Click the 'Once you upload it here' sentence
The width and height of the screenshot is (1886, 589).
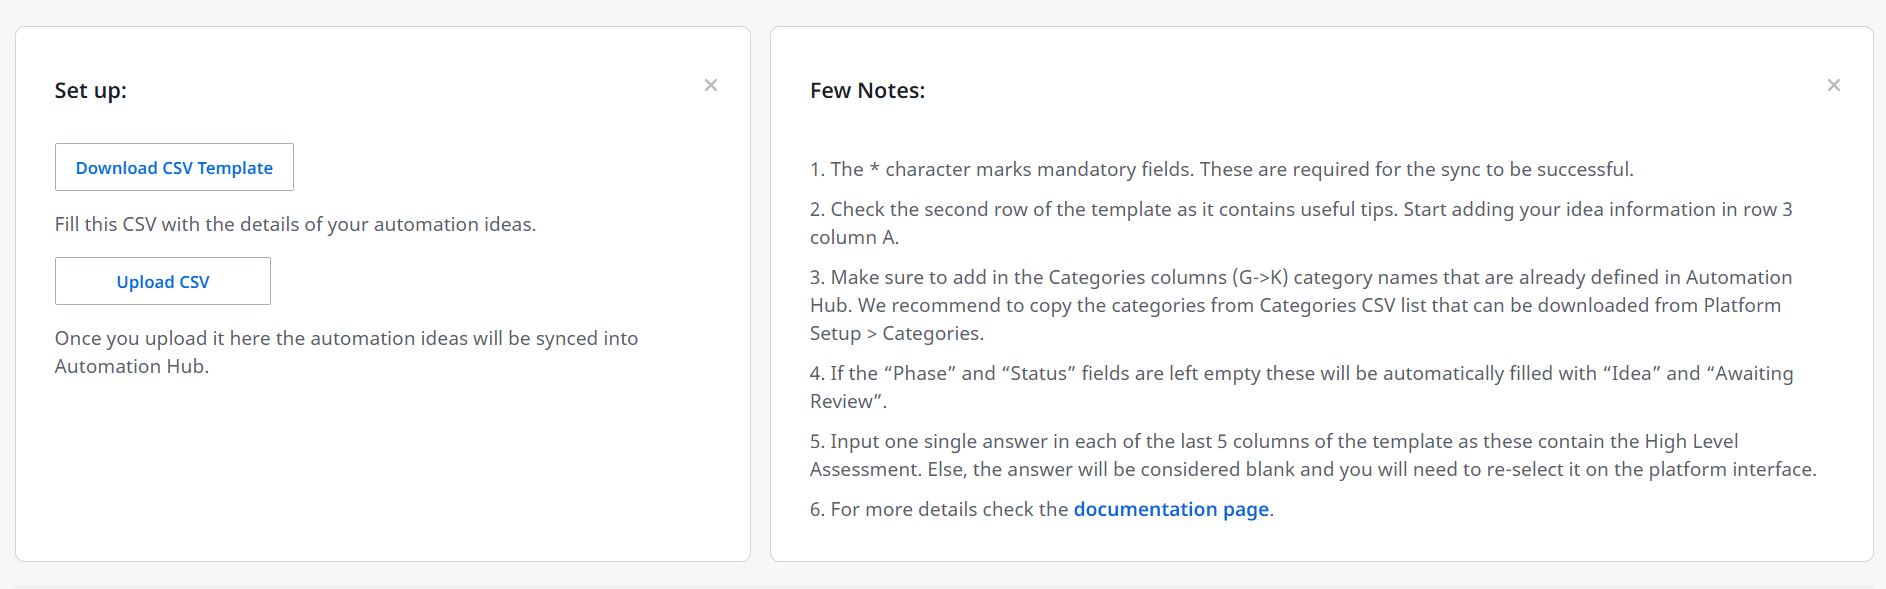point(346,352)
